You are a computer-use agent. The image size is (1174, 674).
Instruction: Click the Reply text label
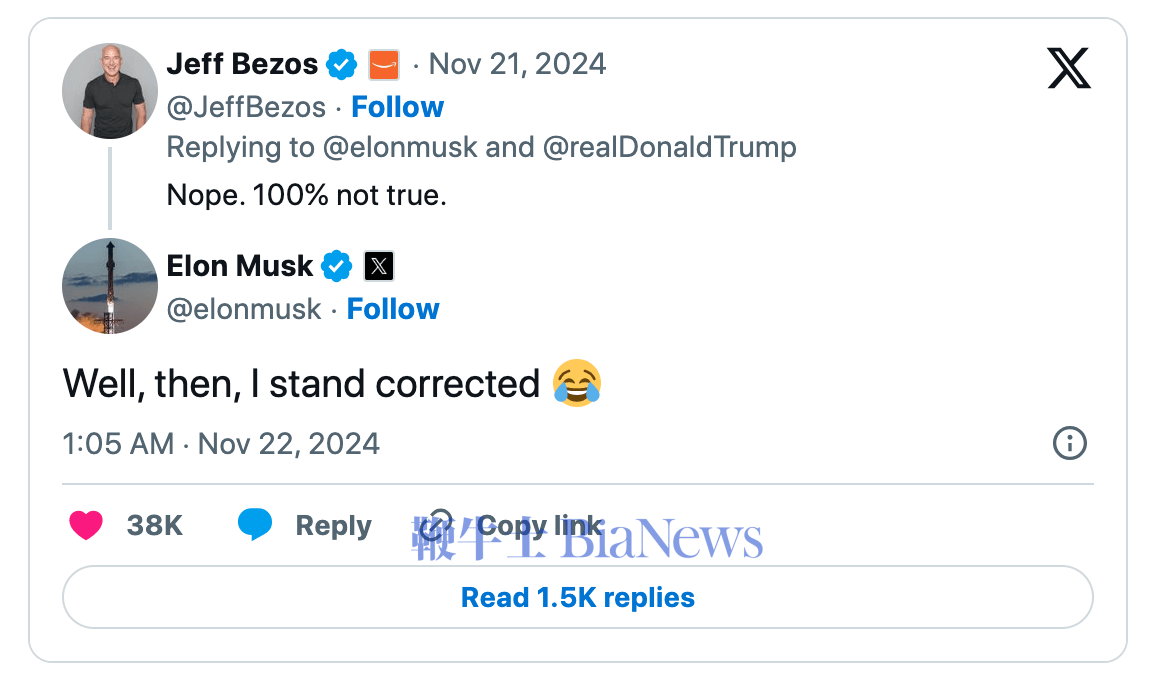click(333, 526)
